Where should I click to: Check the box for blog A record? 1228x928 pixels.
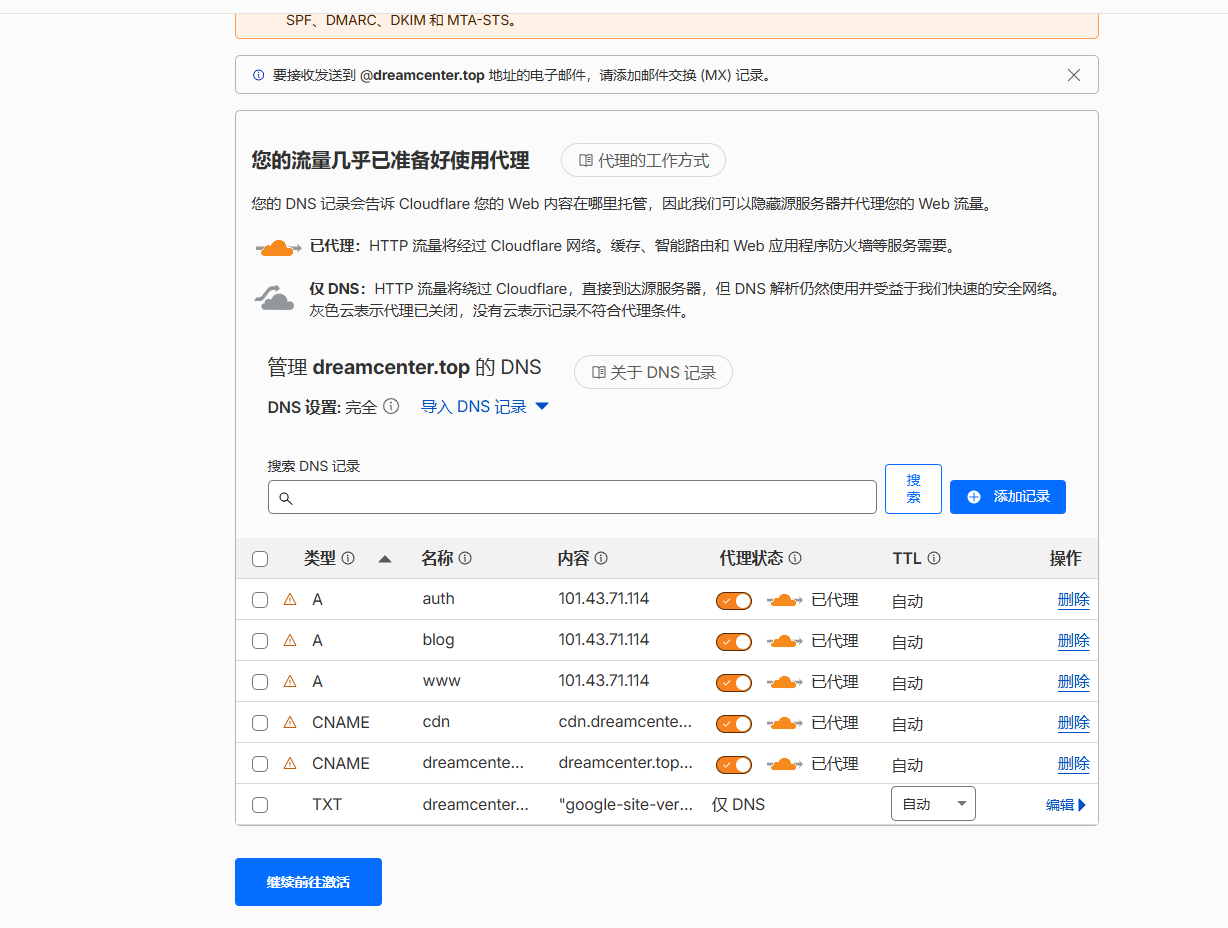click(x=260, y=641)
